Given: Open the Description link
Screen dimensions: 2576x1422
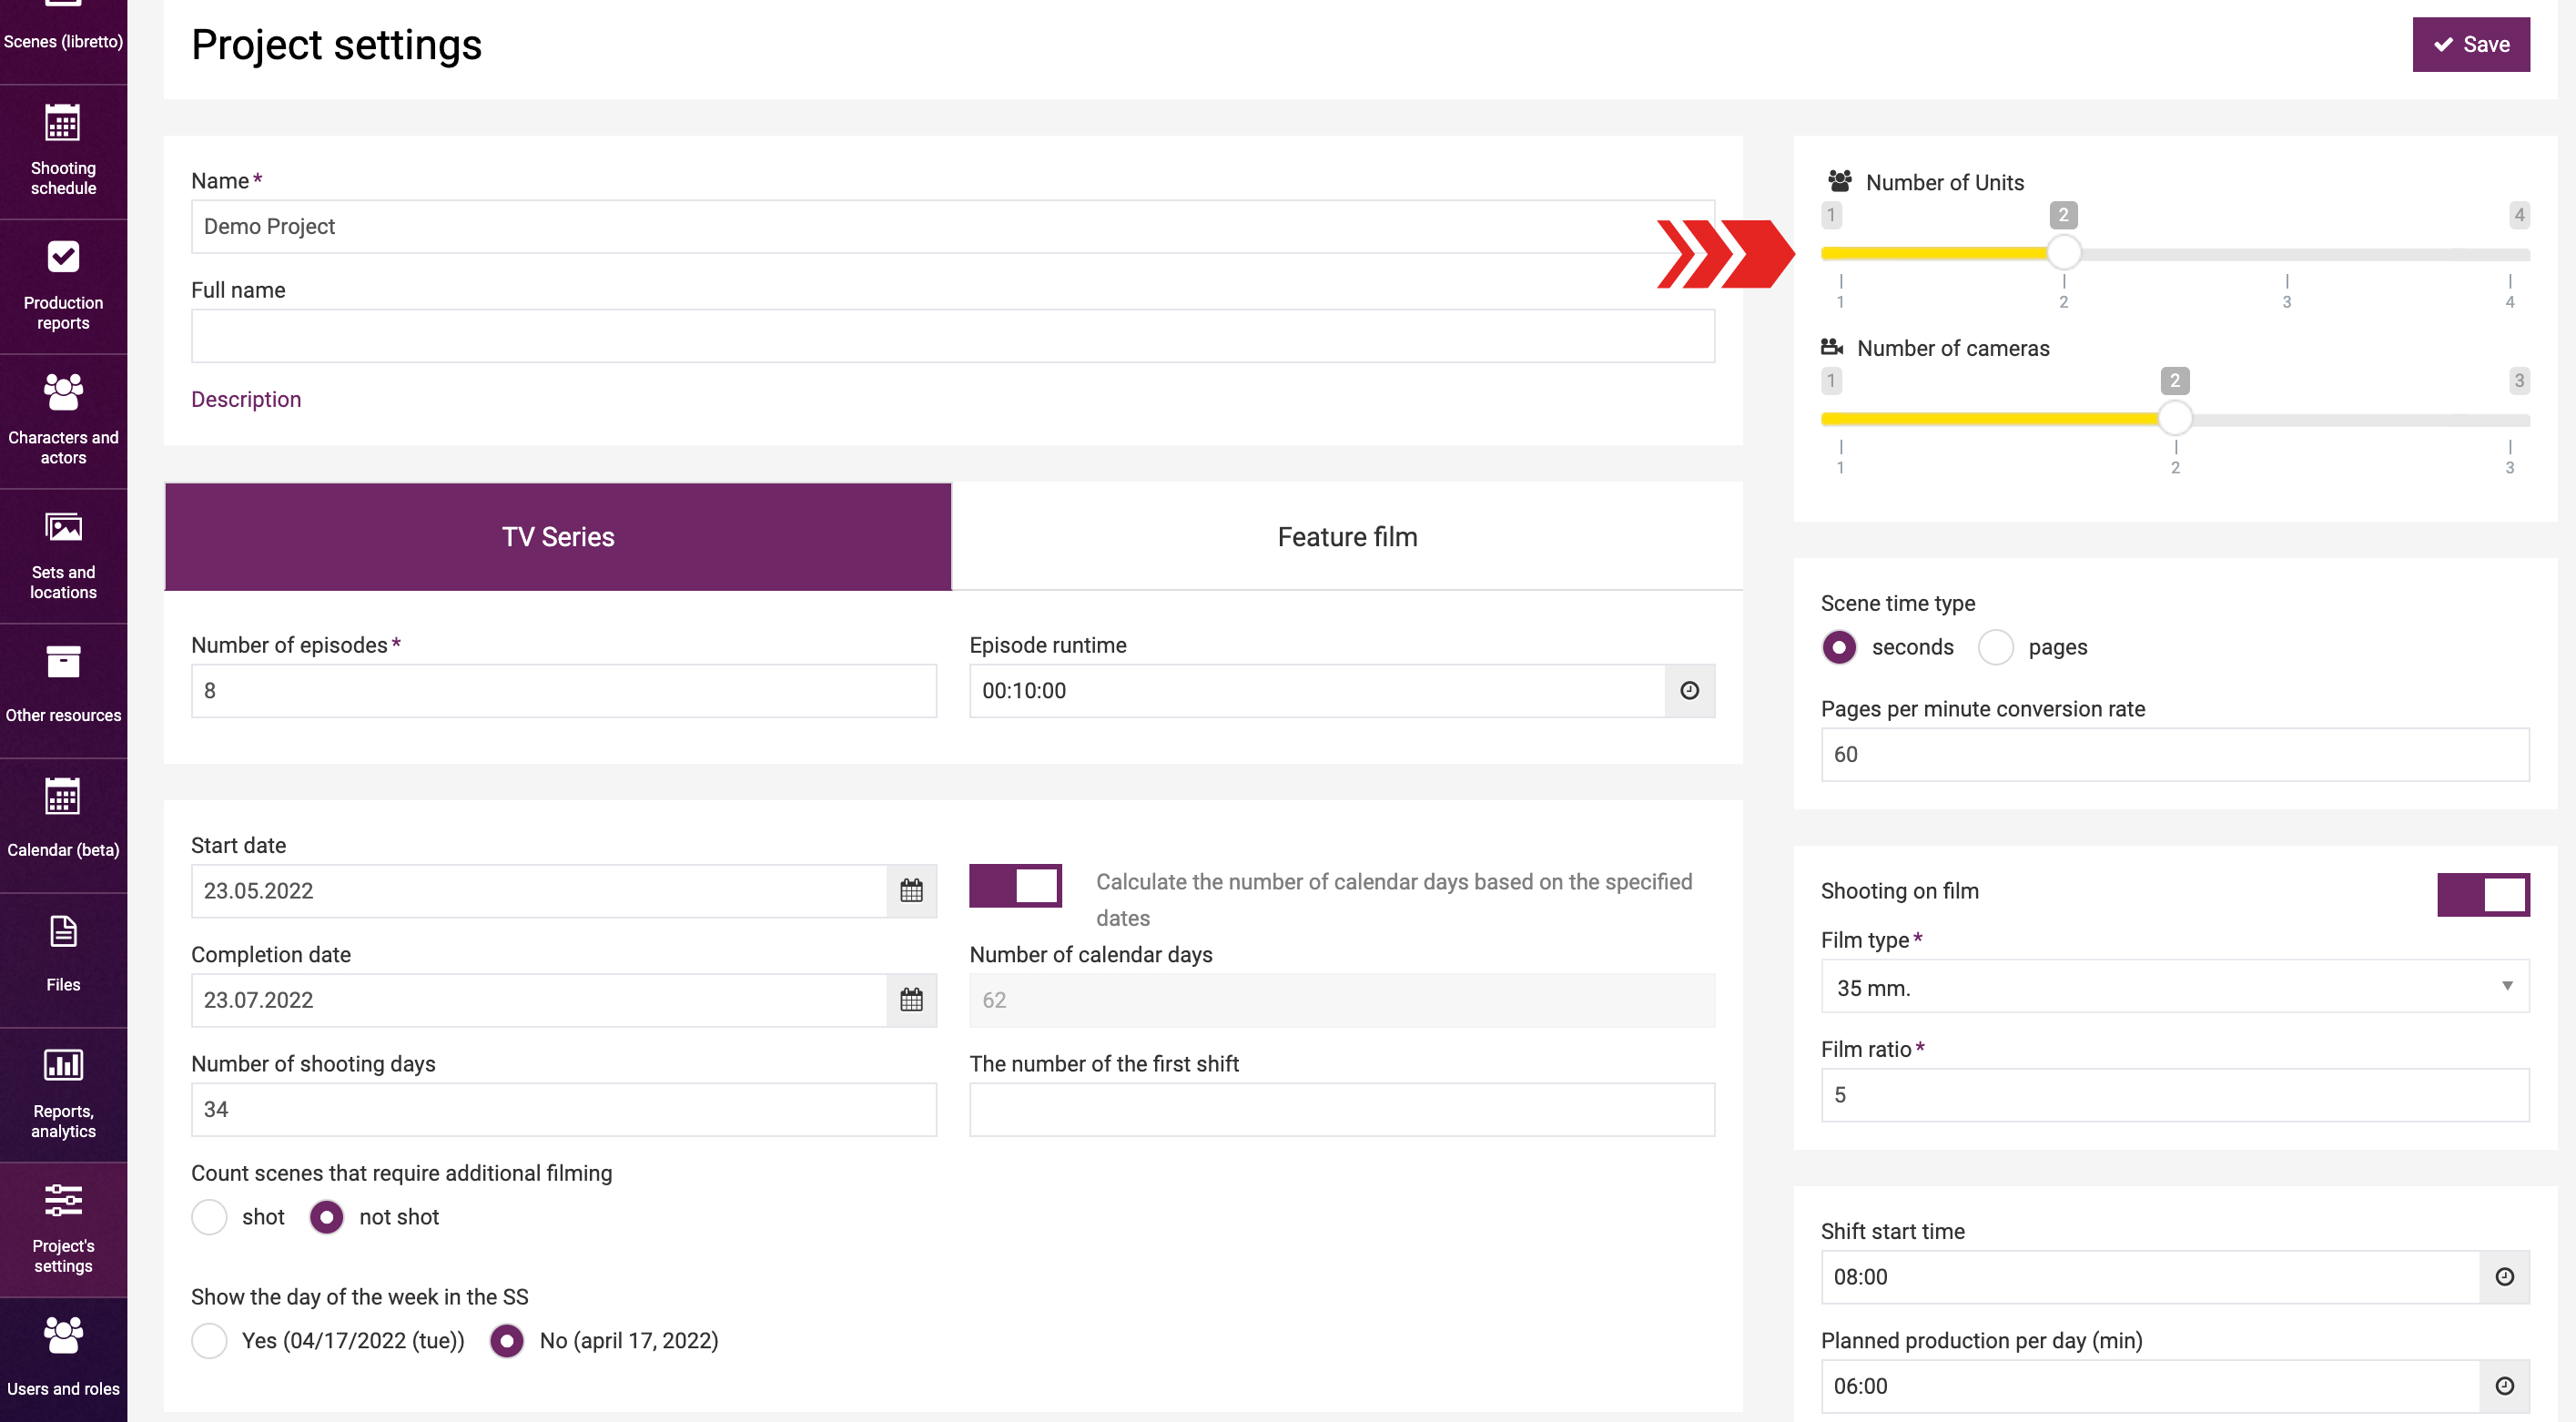Looking at the screenshot, I should [x=246, y=399].
